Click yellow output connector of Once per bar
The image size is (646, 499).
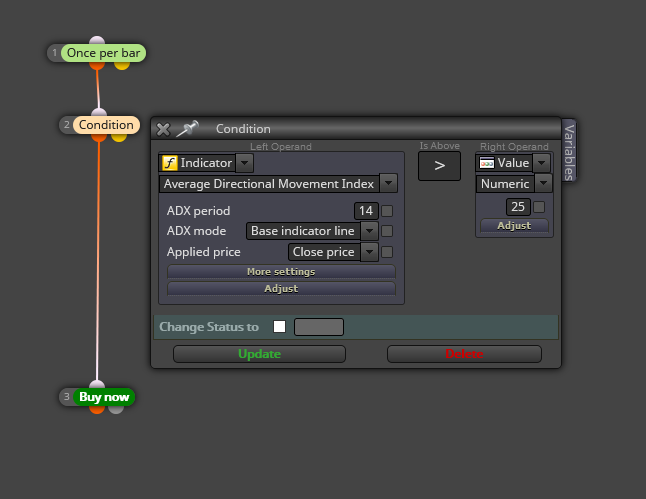point(122,66)
